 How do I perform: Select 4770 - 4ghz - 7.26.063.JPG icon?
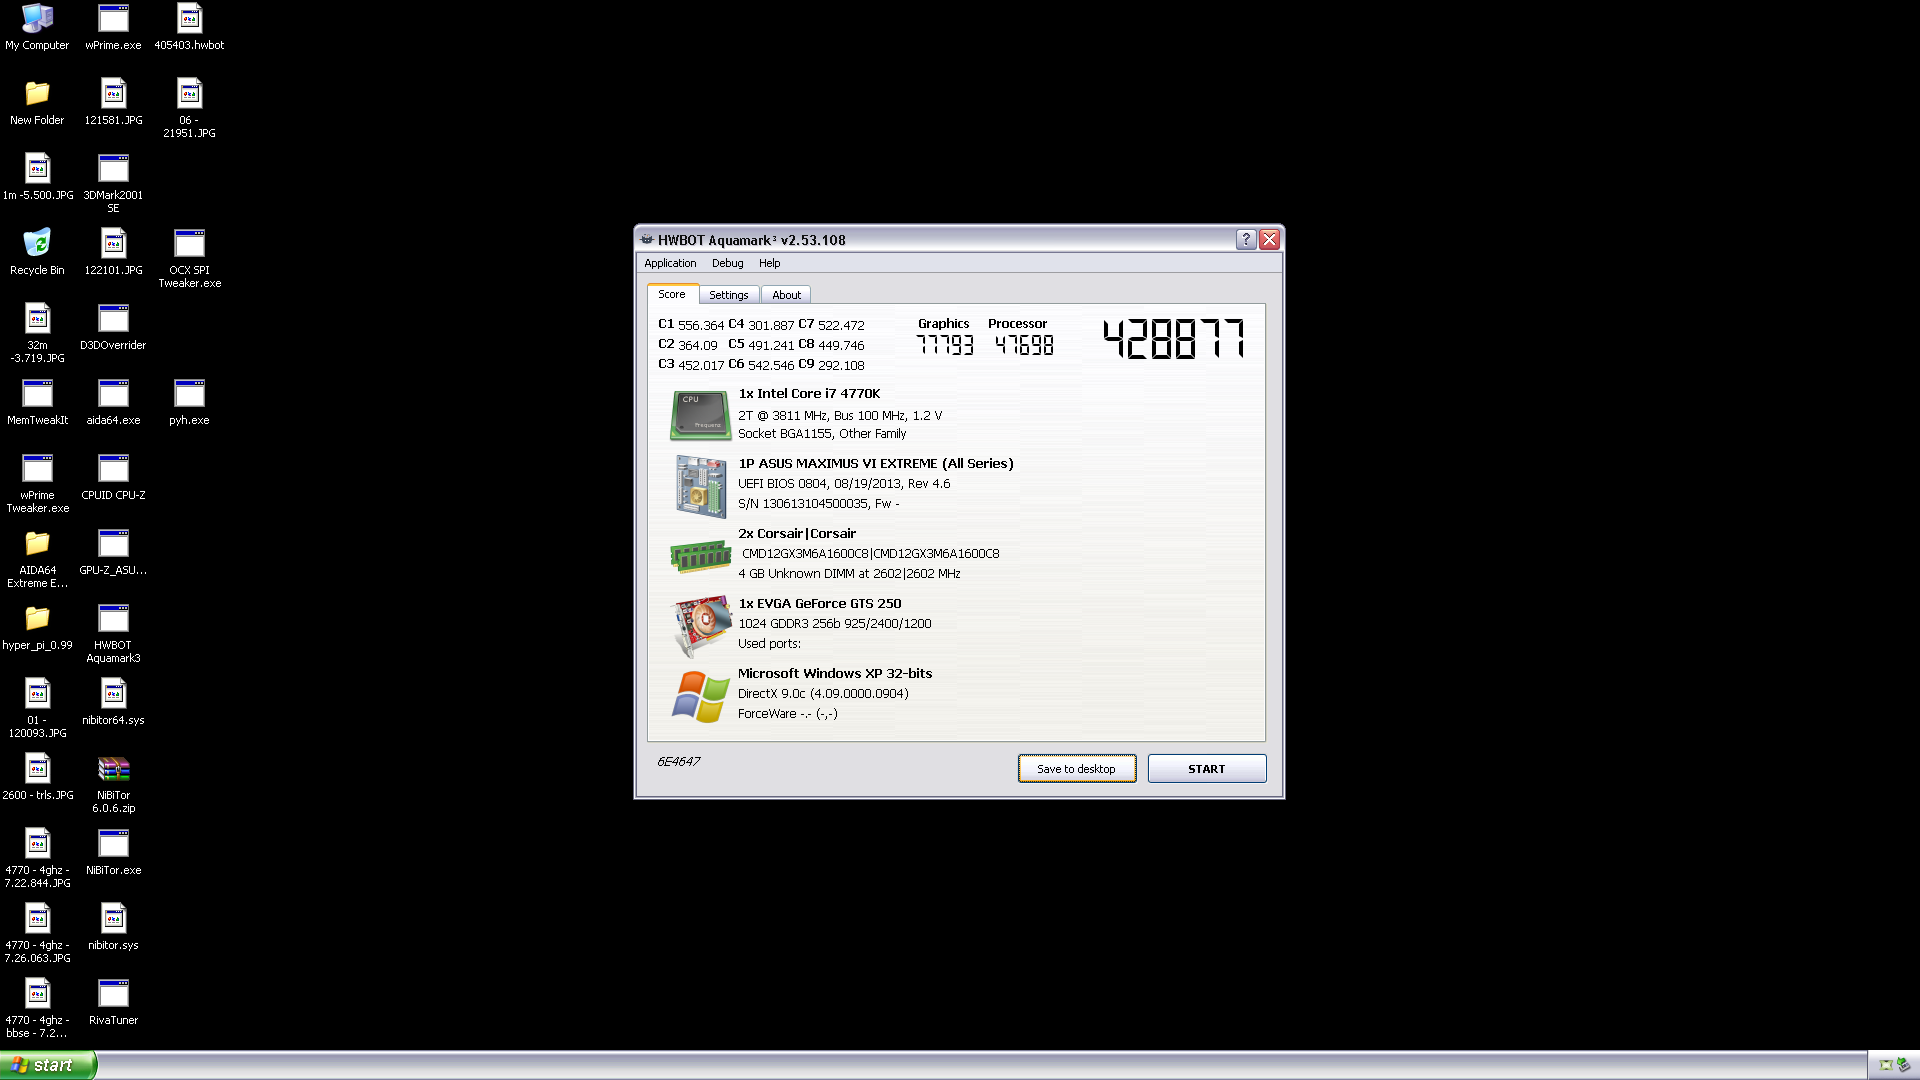37,933
